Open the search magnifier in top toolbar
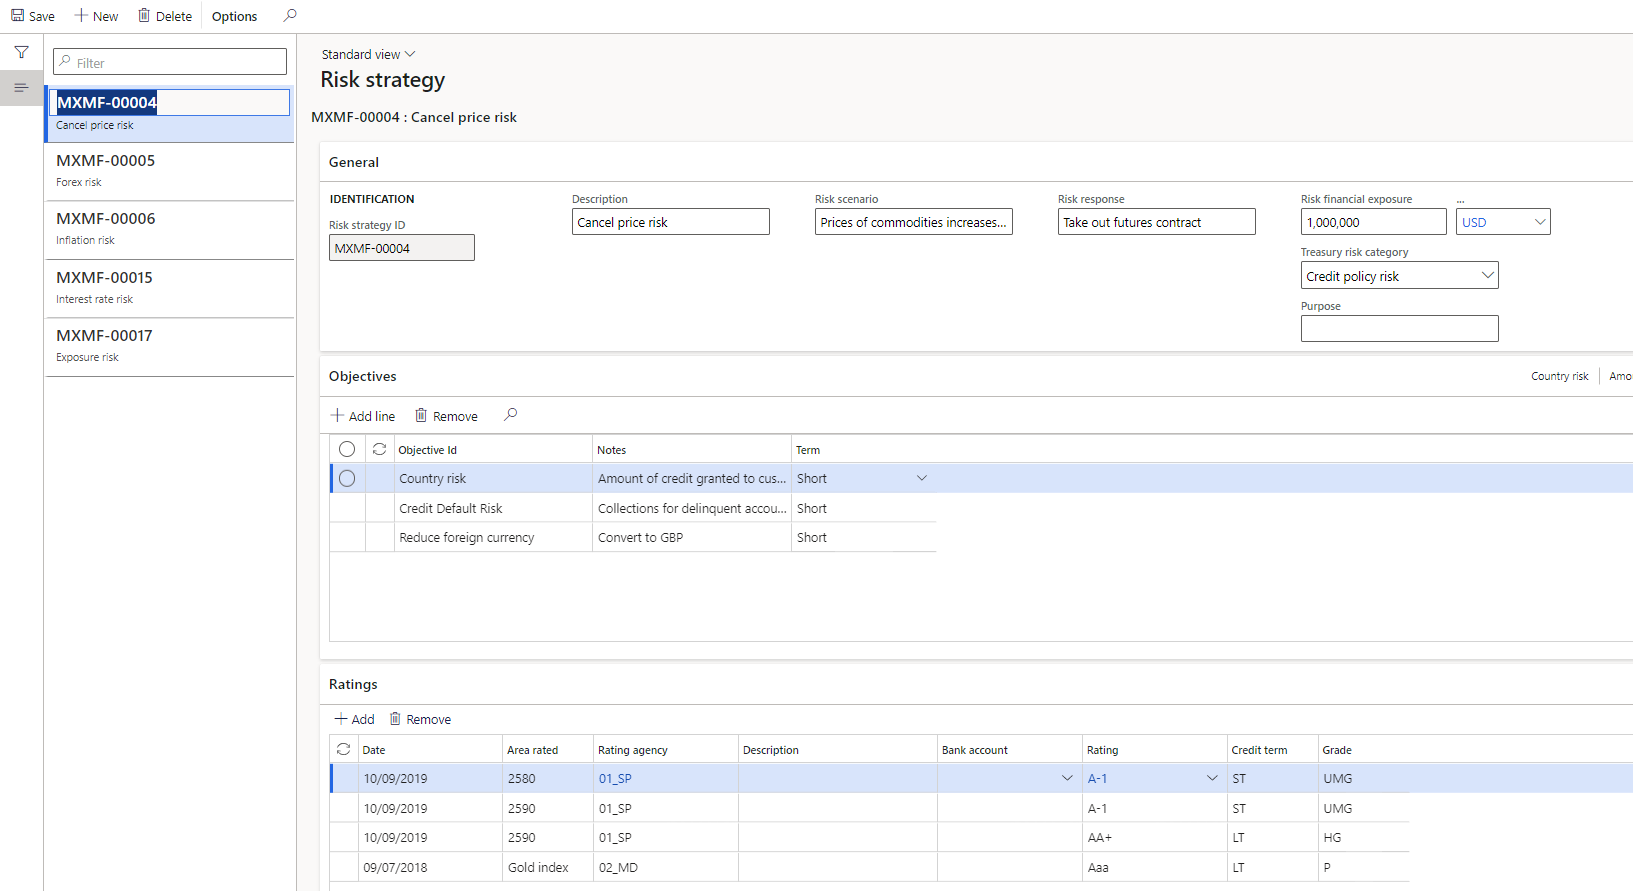Screen dimensions: 1633x891 point(290,16)
